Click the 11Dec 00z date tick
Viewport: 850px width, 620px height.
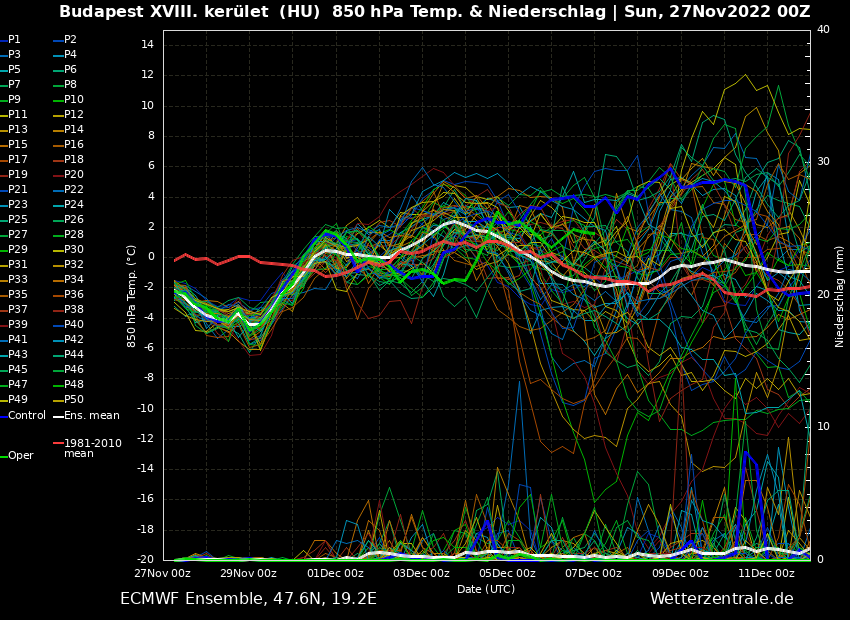[766, 573]
